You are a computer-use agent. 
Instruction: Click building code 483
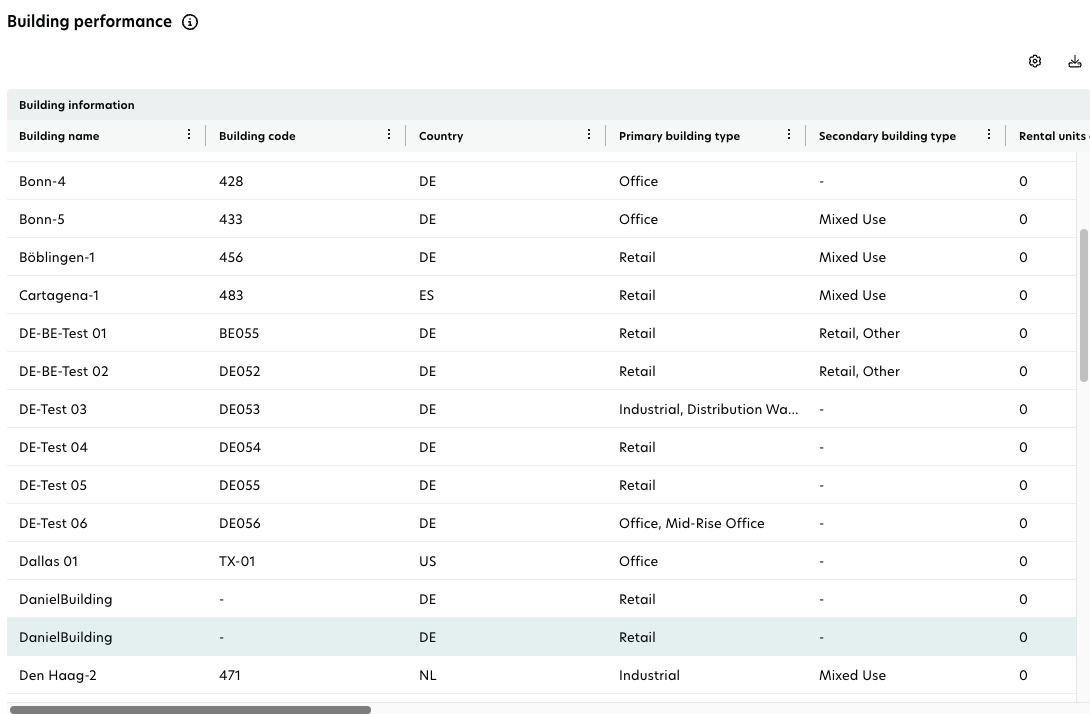[231, 295]
